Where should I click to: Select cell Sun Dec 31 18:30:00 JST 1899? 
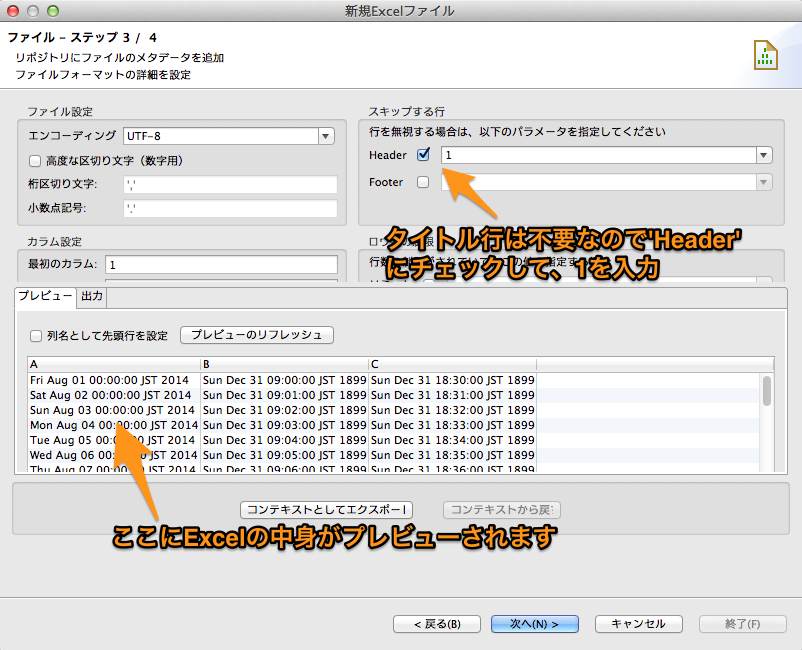453,380
